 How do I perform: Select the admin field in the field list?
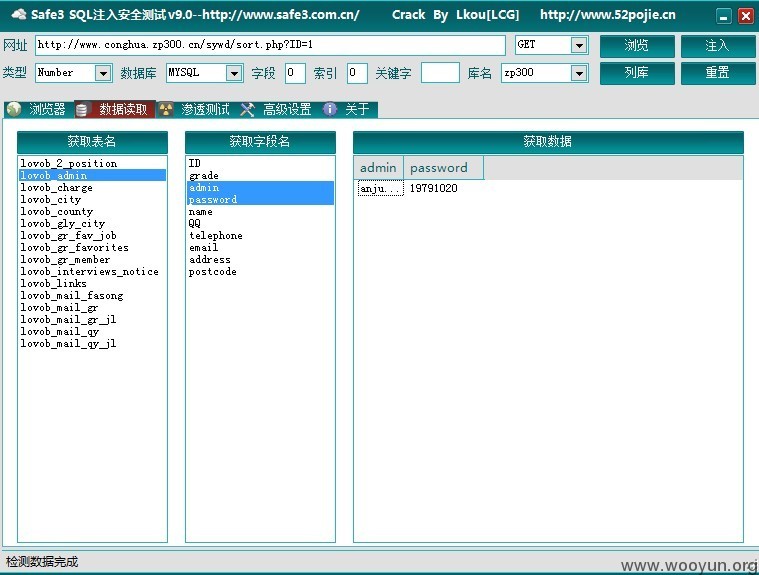pyautogui.click(x=260, y=187)
